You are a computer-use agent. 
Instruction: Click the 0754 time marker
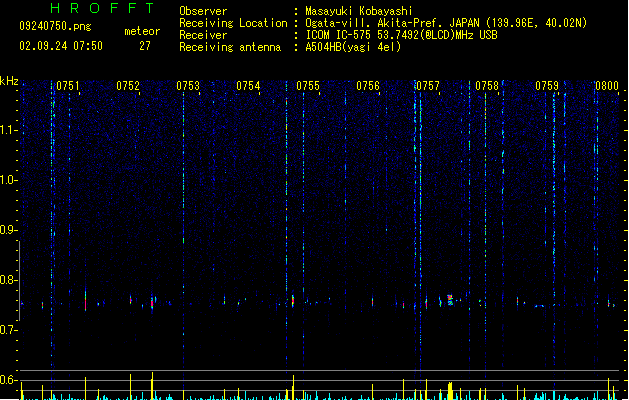248,86
